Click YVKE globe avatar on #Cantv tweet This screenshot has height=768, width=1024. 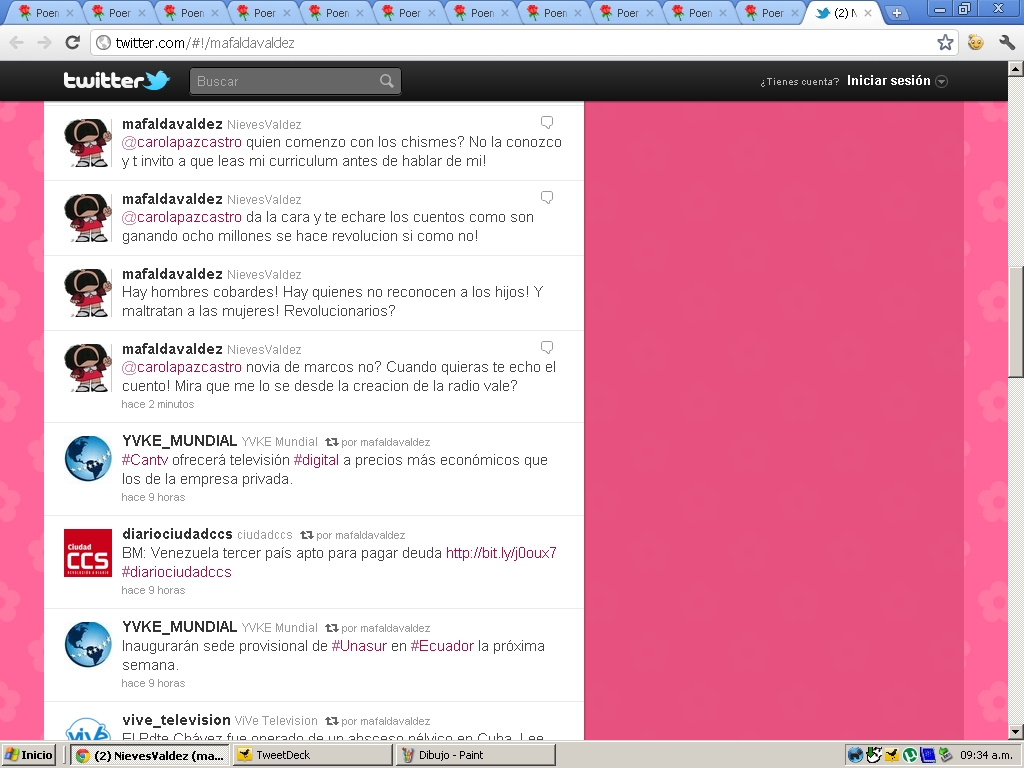coord(88,459)
